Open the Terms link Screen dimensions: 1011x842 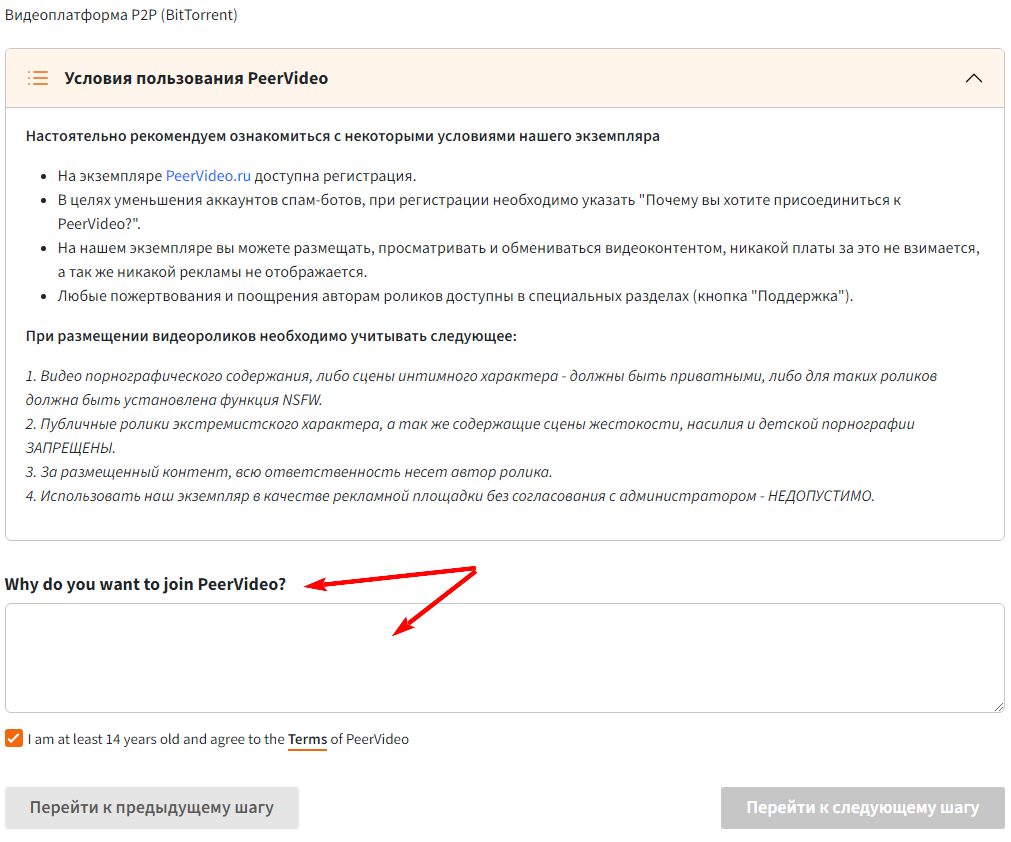(x=307, y=740)
